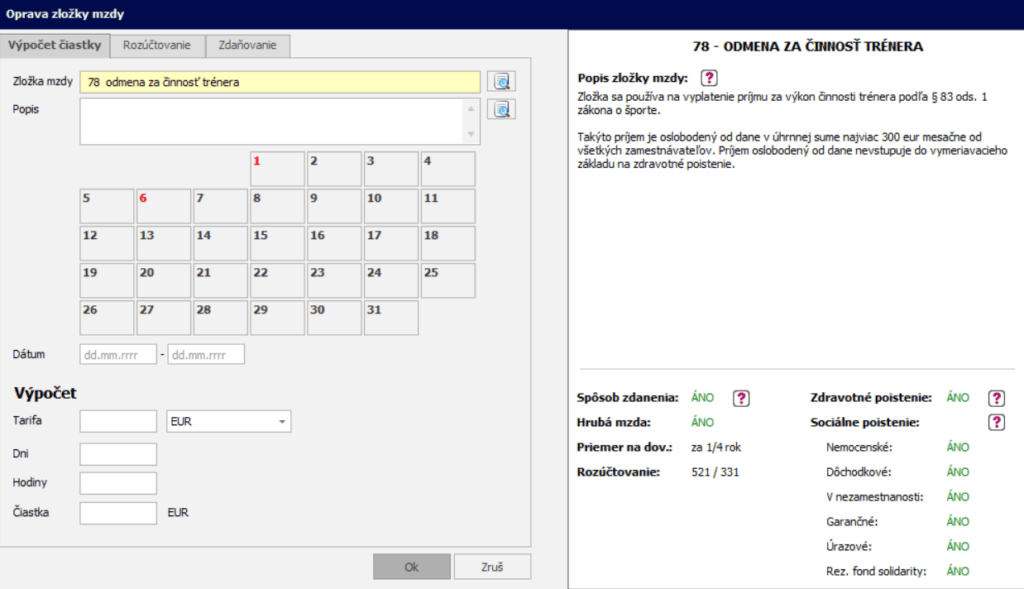Click the Čiastka amount field
This screenshot has height=589, width=1024.
point(118,513)
